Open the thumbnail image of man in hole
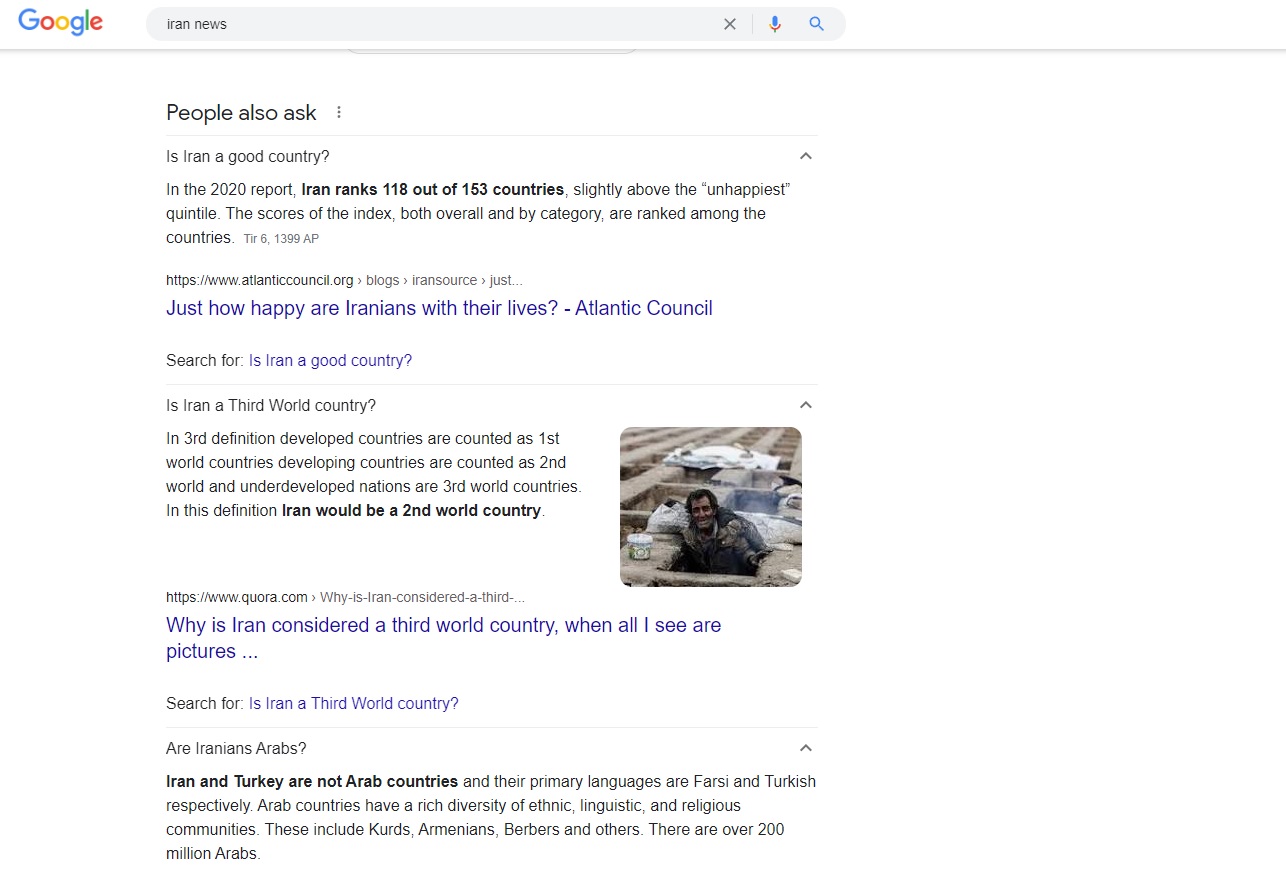The height and width of the screenshot is (873, 1286). coord(711,506)
